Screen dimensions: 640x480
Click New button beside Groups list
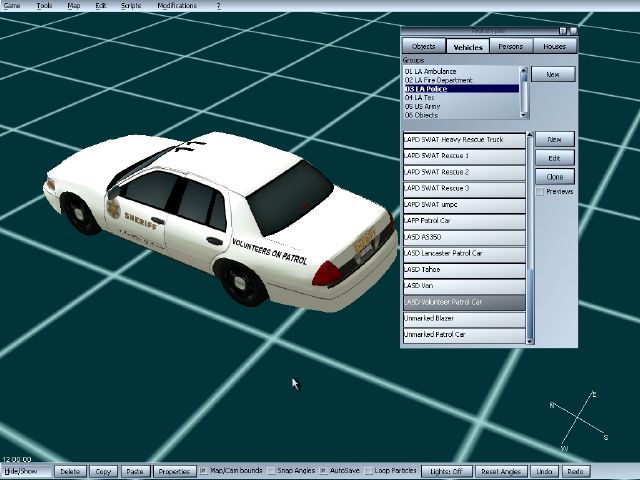click(553, 74)
